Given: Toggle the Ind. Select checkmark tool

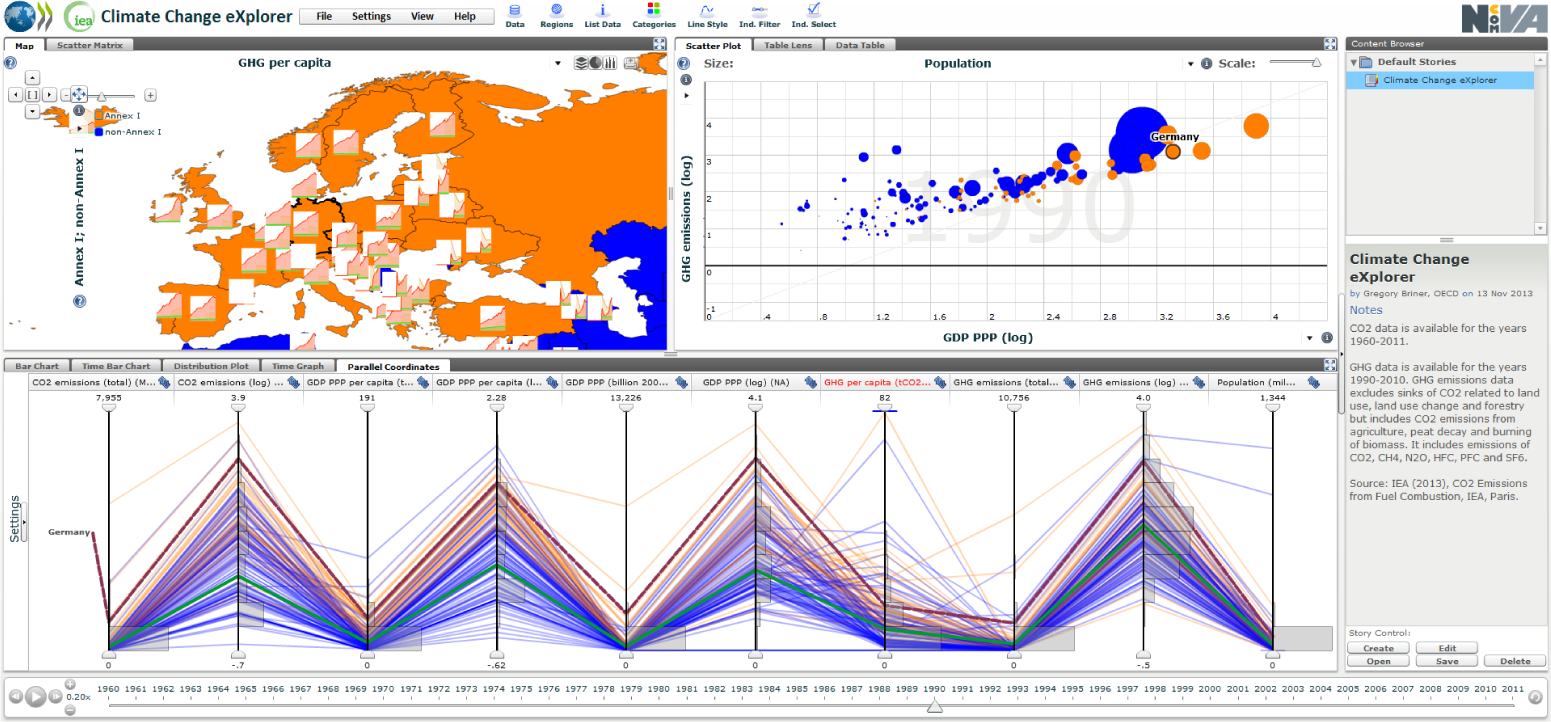Looking at the screenshot, I should click(x=813, y=11).
